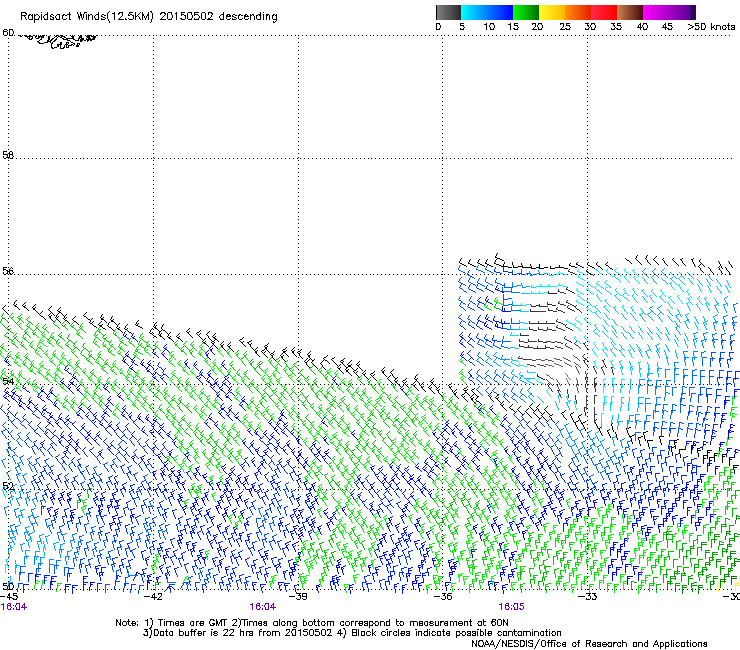Click the dark purple 45-50 knots band

[682, 12]
